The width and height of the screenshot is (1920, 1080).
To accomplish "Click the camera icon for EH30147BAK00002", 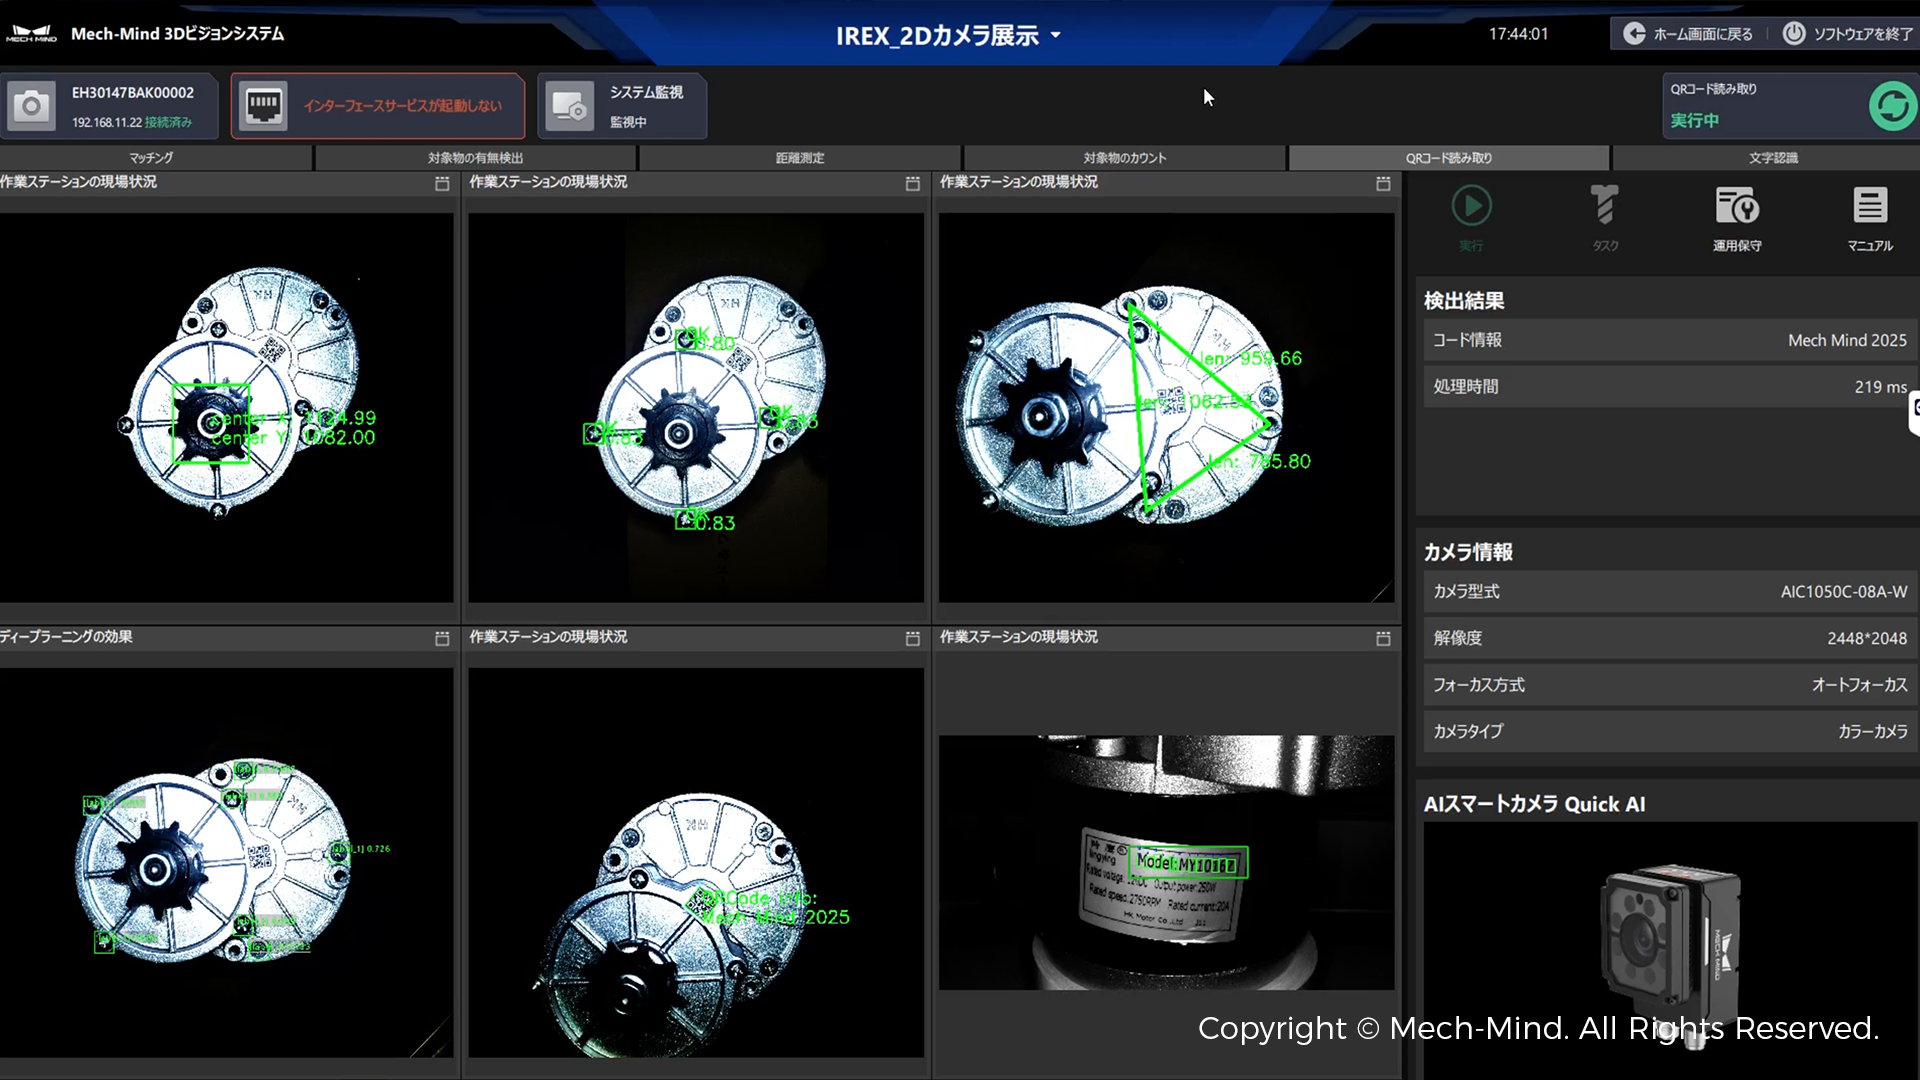I will click(33, 105).
